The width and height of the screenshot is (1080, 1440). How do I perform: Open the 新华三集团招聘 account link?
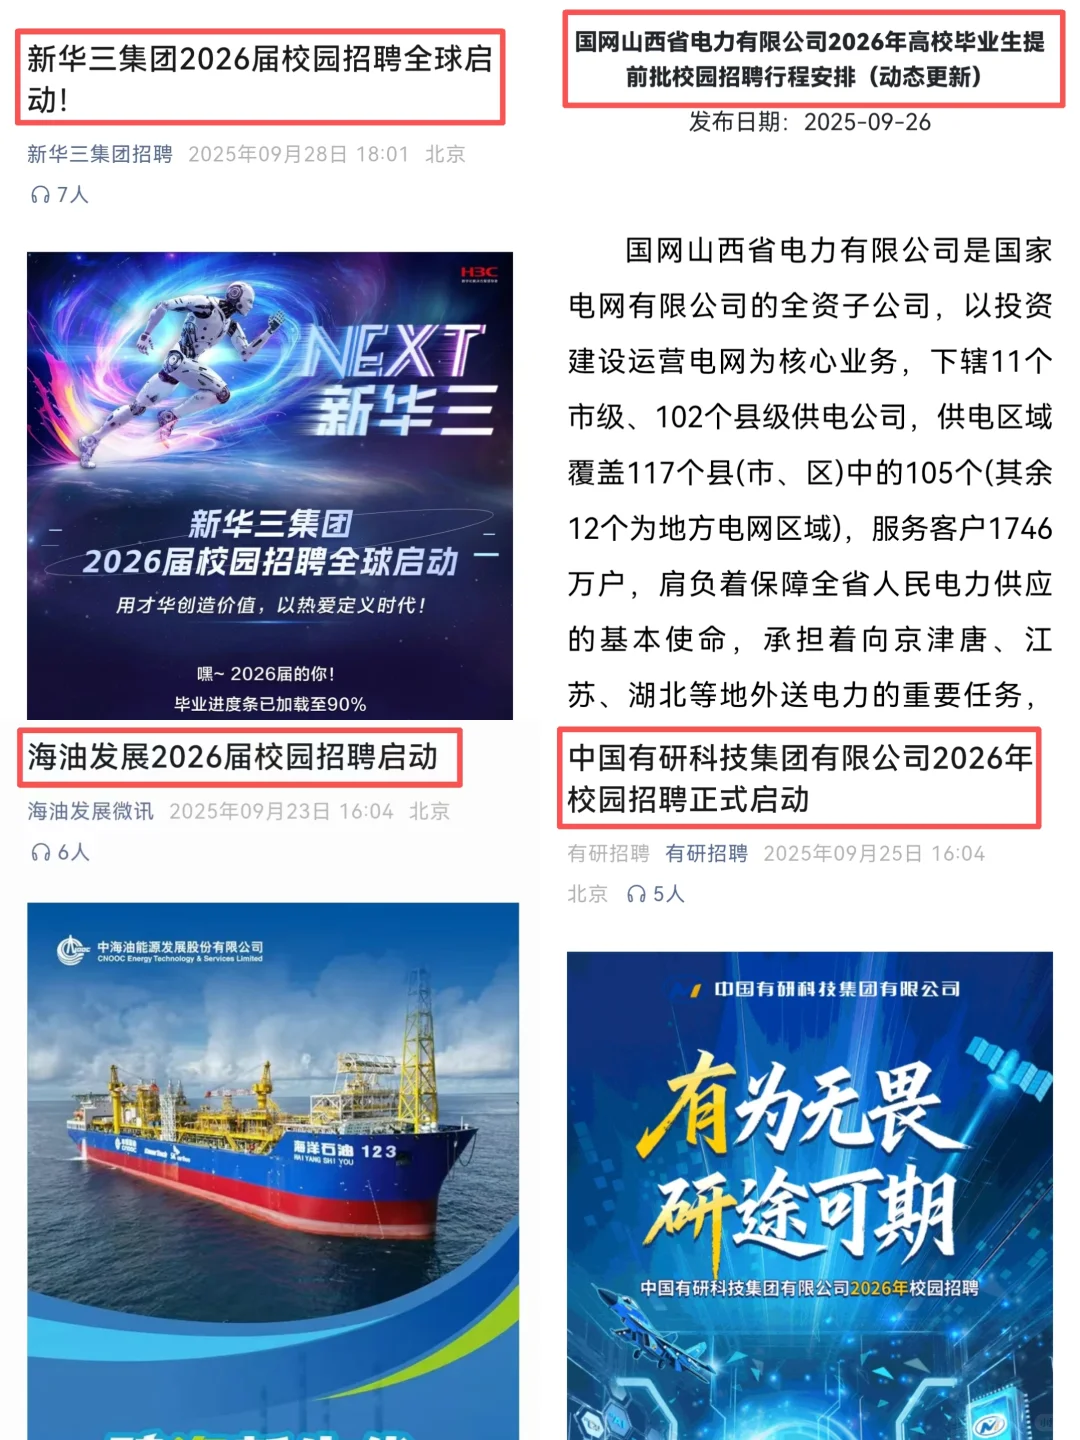point(99,154)
